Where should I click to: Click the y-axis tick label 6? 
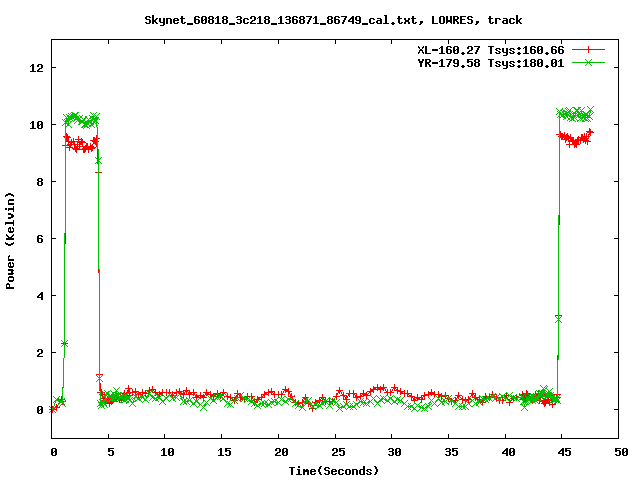coord(40,239)
